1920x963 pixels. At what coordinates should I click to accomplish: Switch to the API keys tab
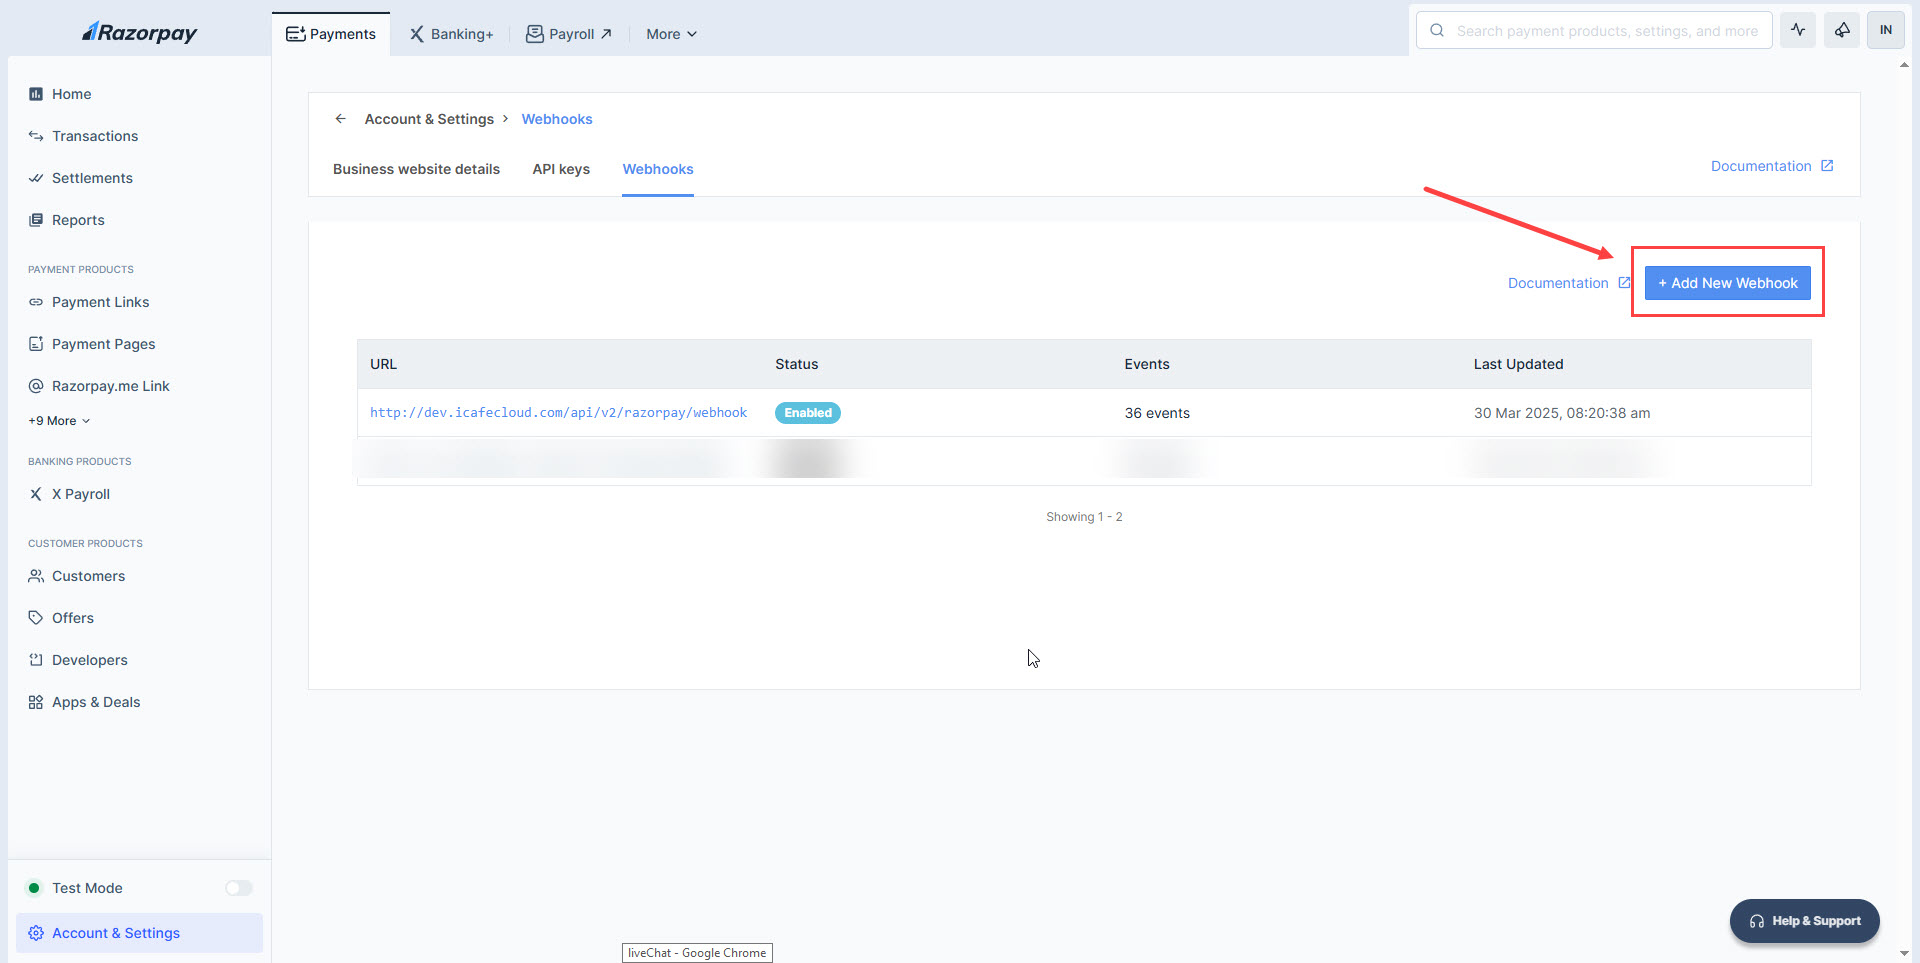561,169
